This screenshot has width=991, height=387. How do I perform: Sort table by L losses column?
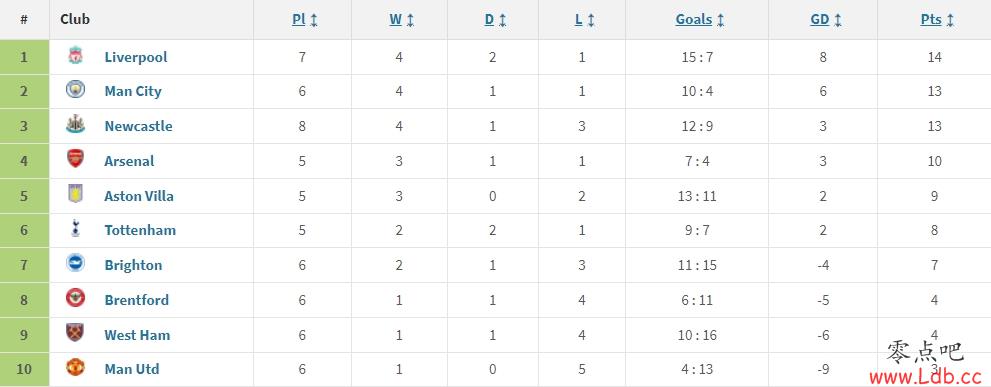pos(585,20)
